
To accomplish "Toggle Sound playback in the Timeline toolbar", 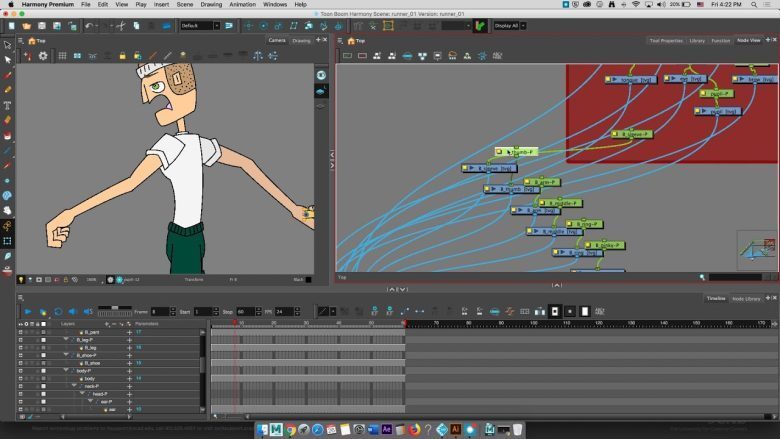I will coord(73,312).
